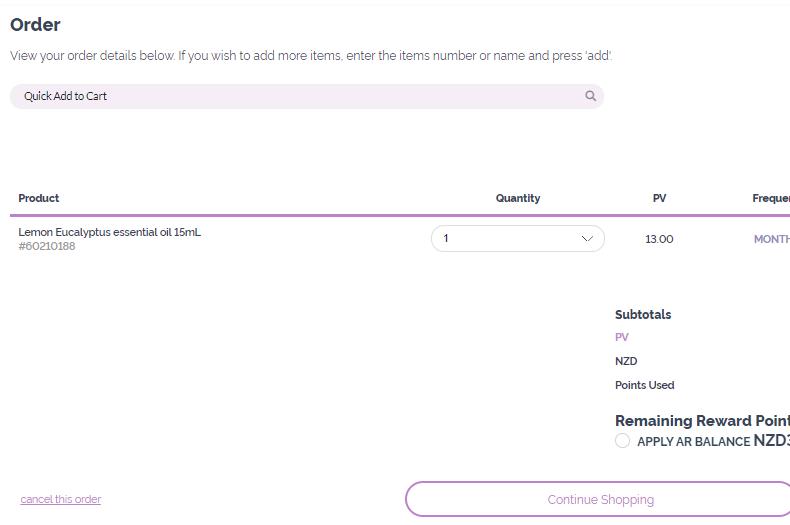The image size is (790, 525).
Task: Click the purple PV subtotal label
Action: [x=622, y=337]
